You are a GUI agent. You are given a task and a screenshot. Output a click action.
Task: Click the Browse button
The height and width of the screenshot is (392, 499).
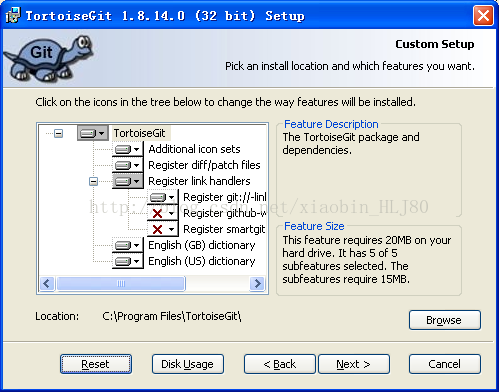[445, 320]
